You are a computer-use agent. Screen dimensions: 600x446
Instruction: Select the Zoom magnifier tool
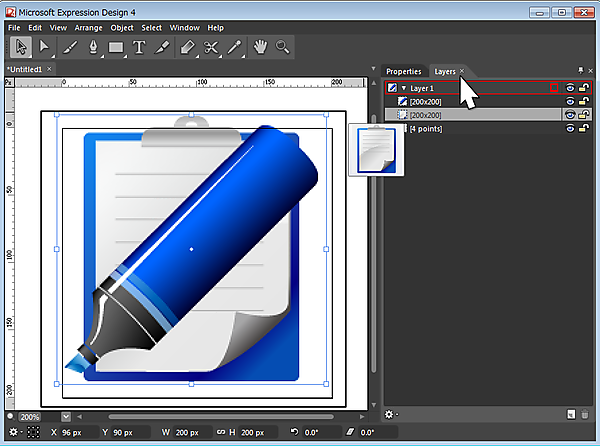click(x=283, y=46)
